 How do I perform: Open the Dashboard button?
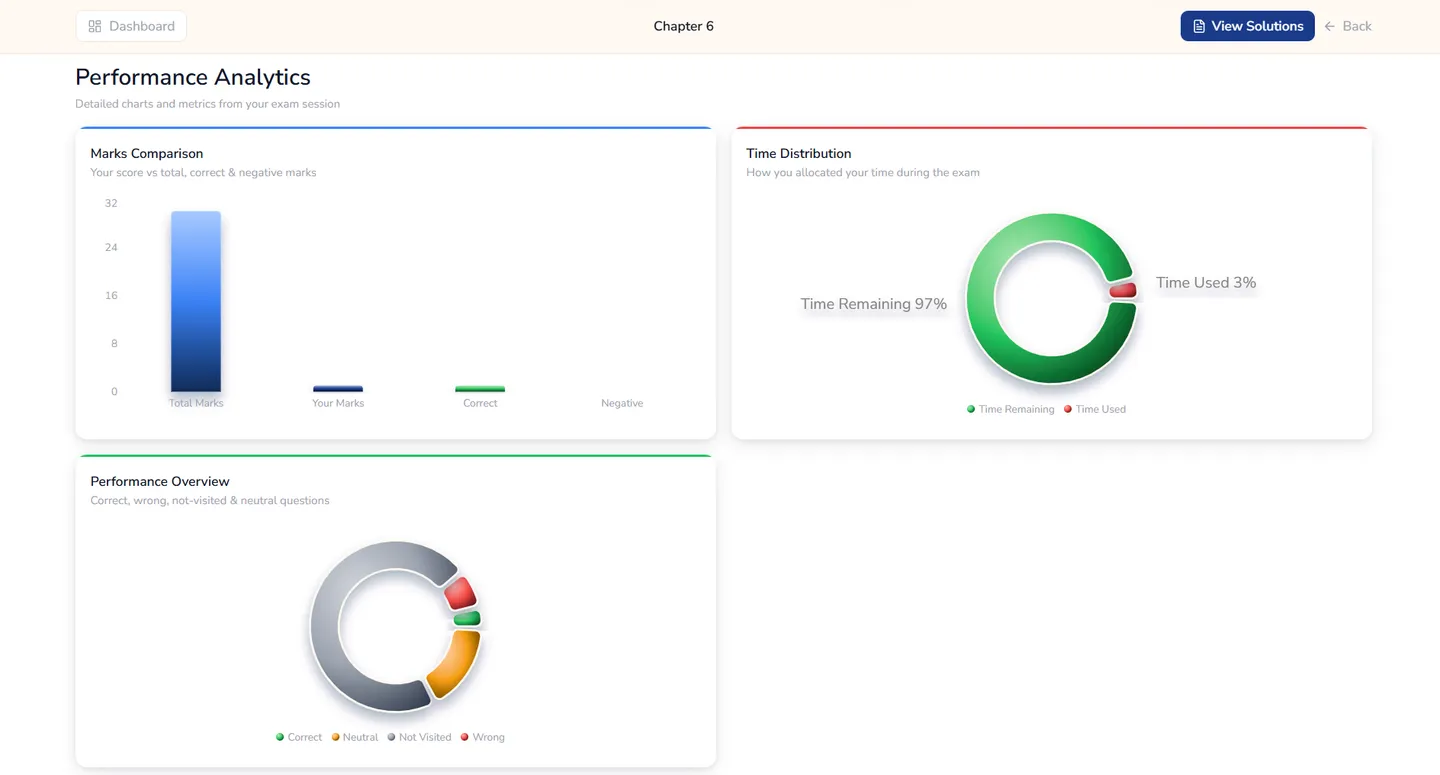click(131, 26)
